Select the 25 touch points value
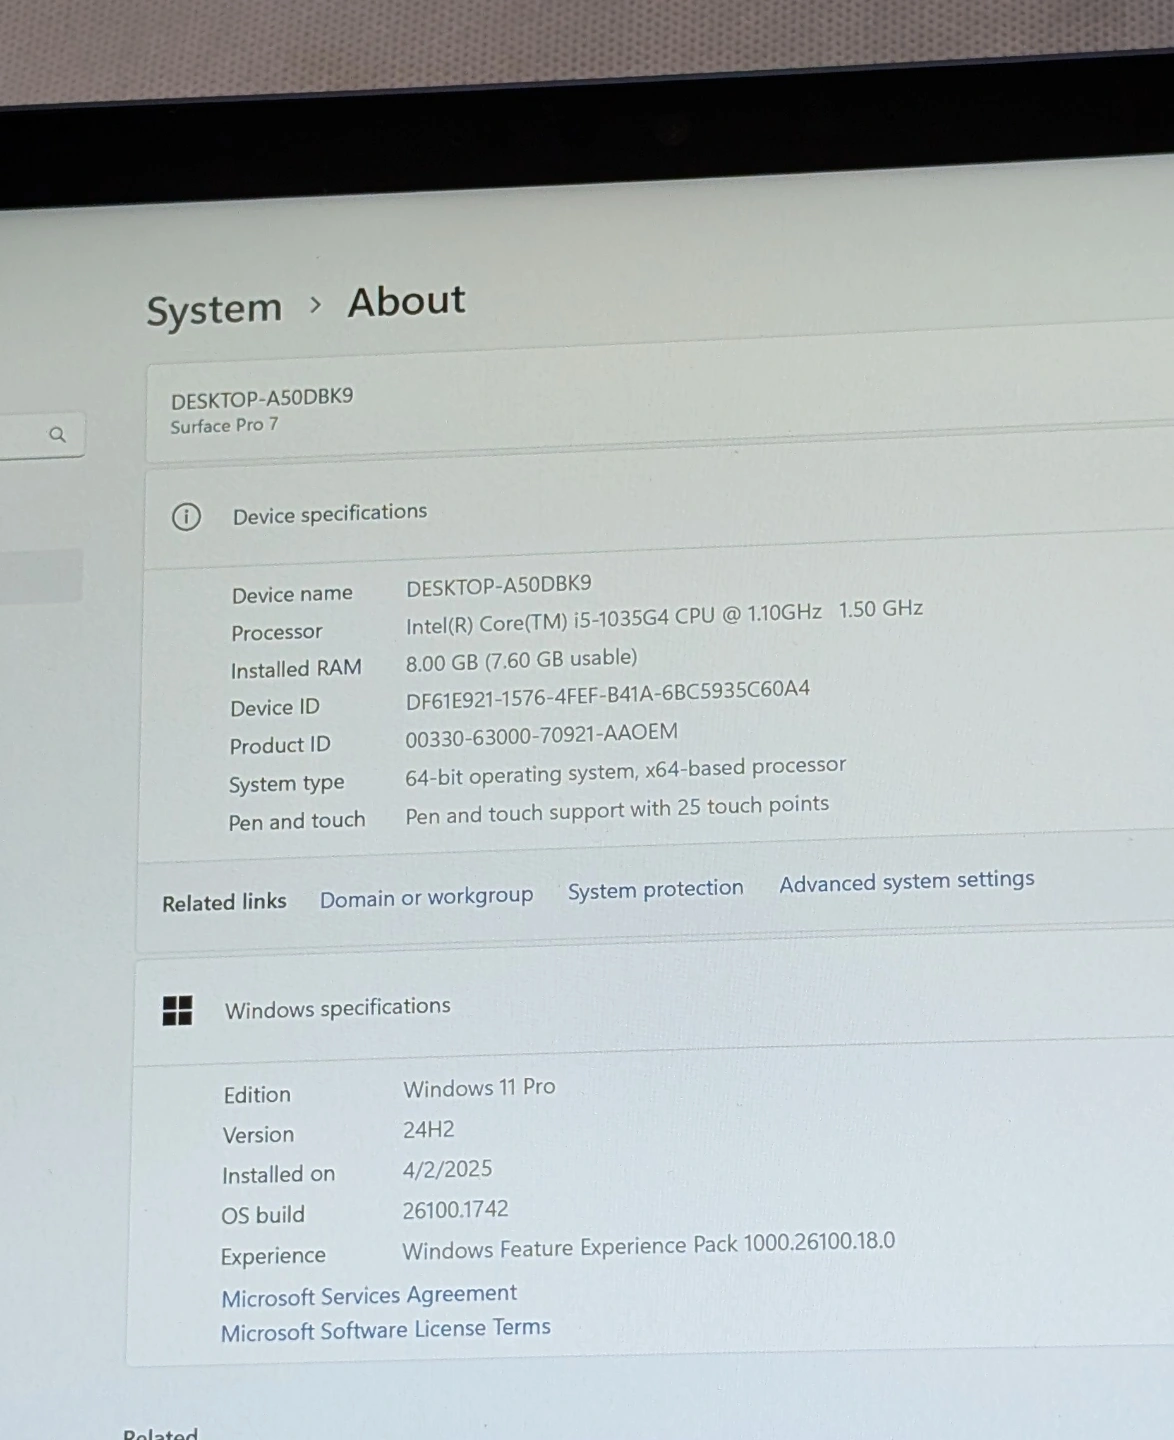This screenshot has width=1174, height=1440. click(x=617, y=810)
